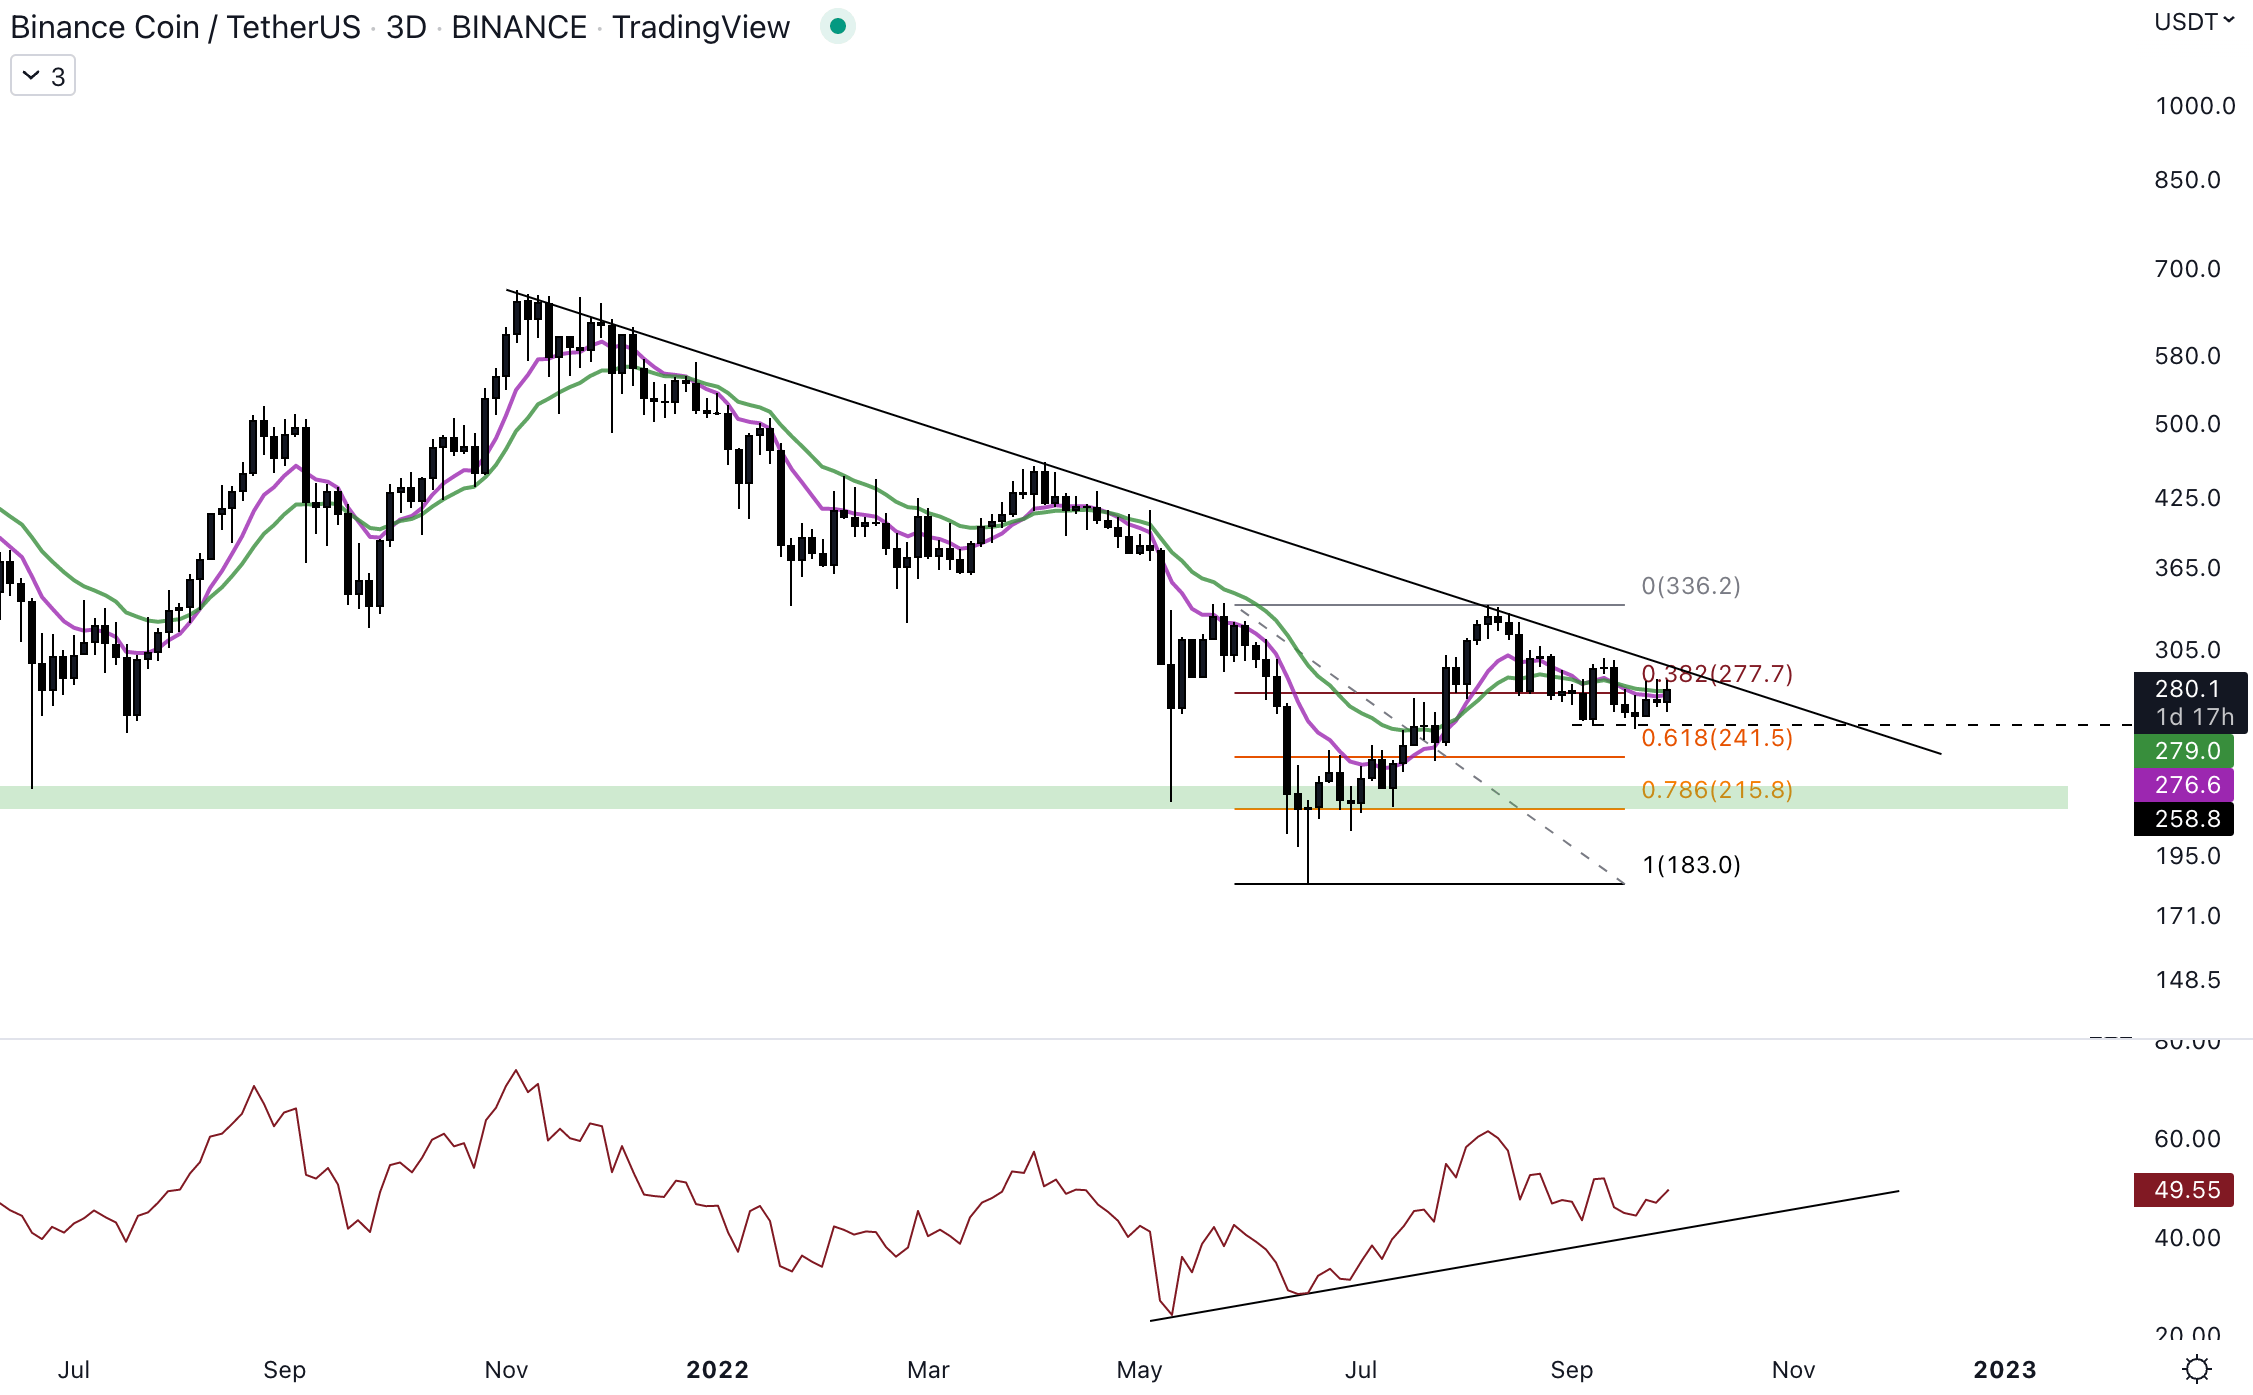This screenshot has width=2253, height=1395.
Task: Open chart settings gear icon
Action: pyautogui.click(x=2196, y=1368)
